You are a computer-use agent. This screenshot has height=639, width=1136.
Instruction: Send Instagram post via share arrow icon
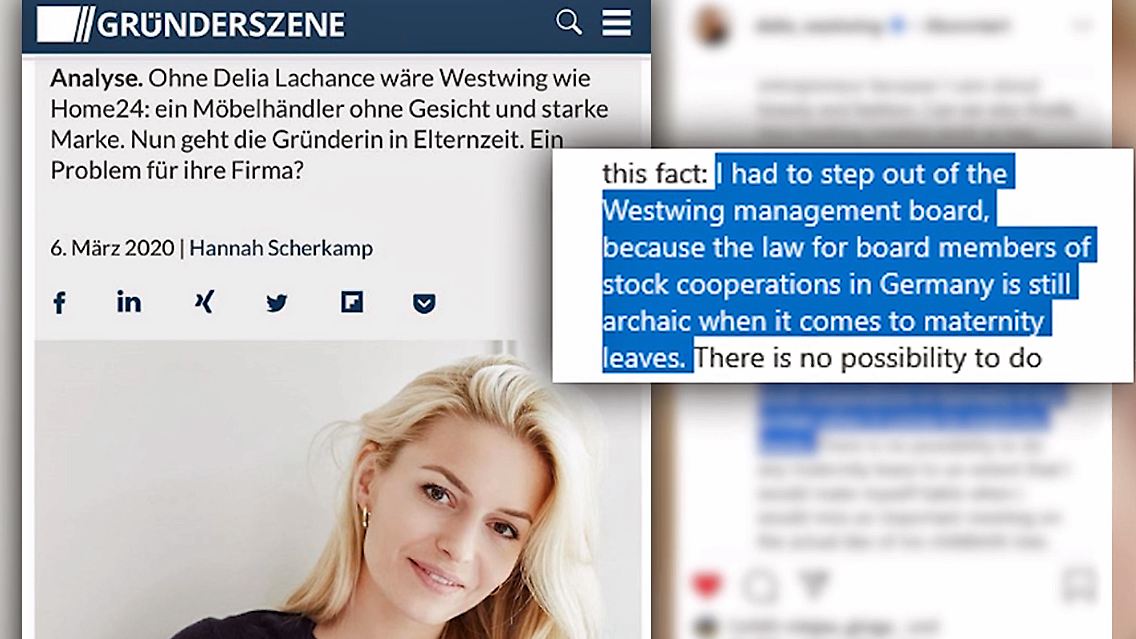[x=815, y=584]
